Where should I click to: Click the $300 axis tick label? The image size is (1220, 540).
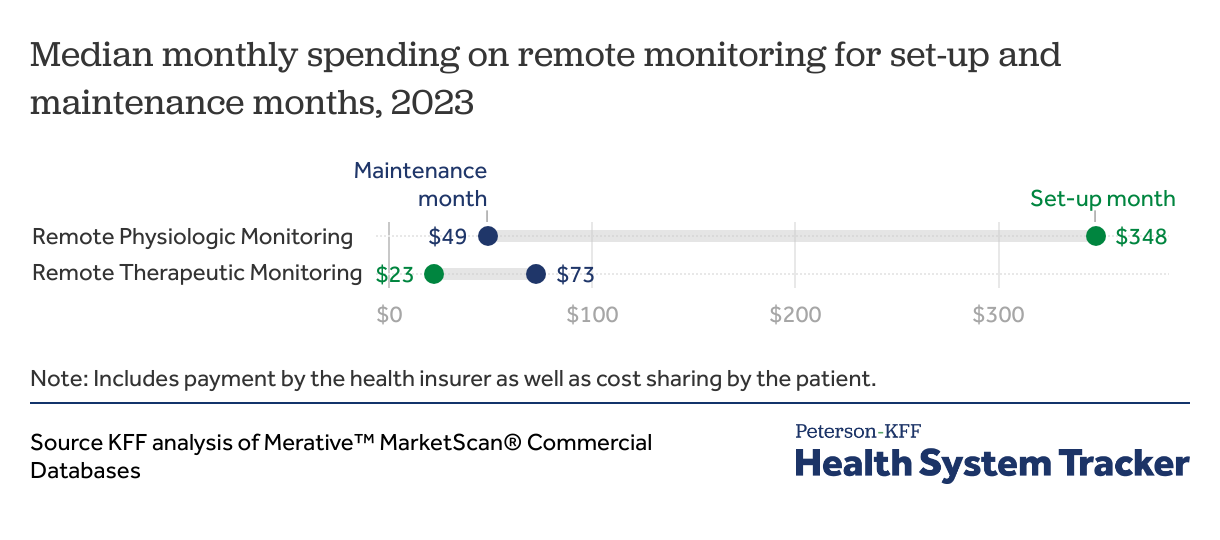(x=998, y=315)
